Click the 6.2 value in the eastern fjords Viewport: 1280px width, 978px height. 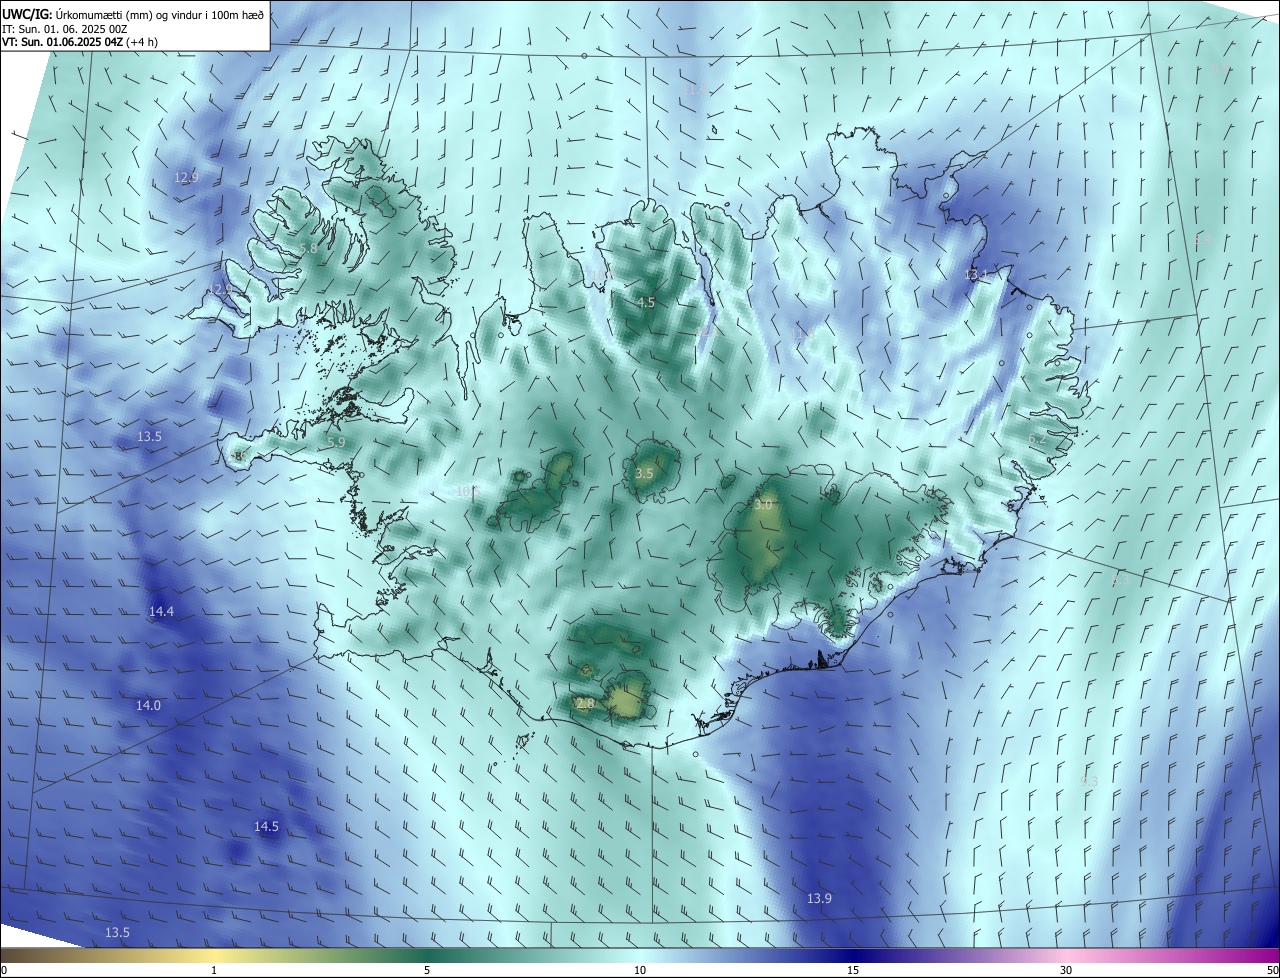(1037, 438)
